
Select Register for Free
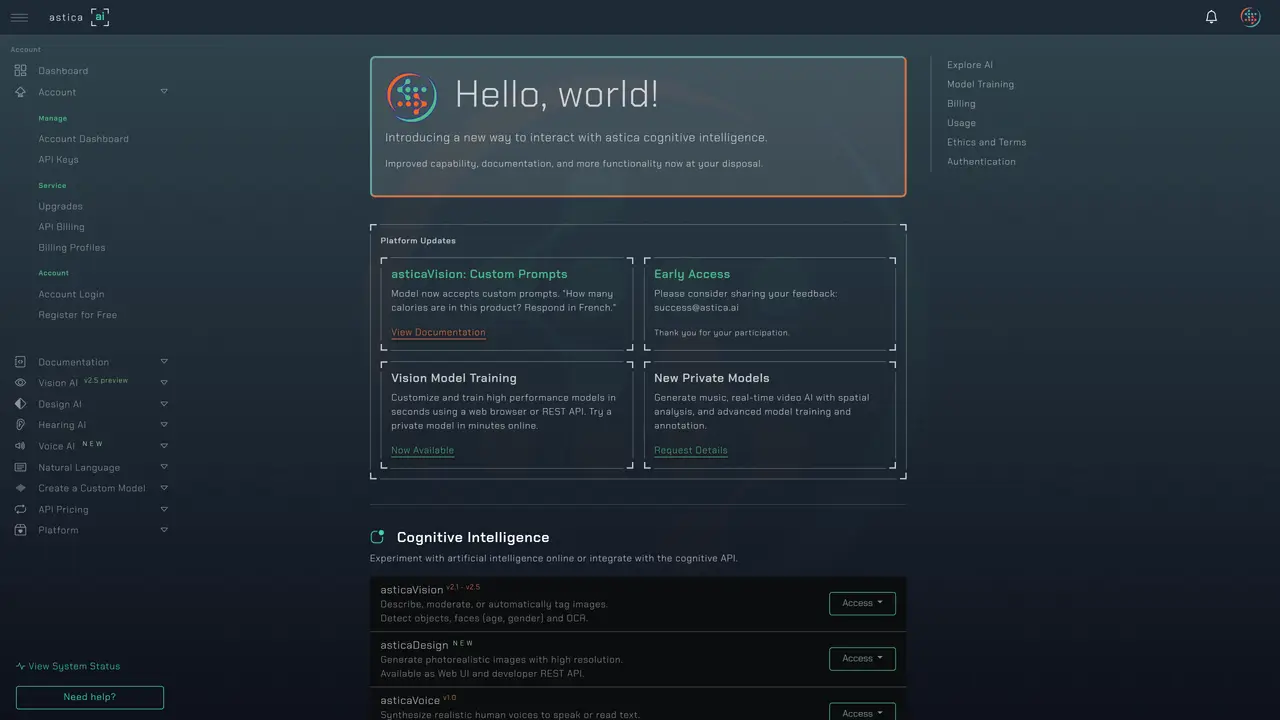[x=77, y=315]
